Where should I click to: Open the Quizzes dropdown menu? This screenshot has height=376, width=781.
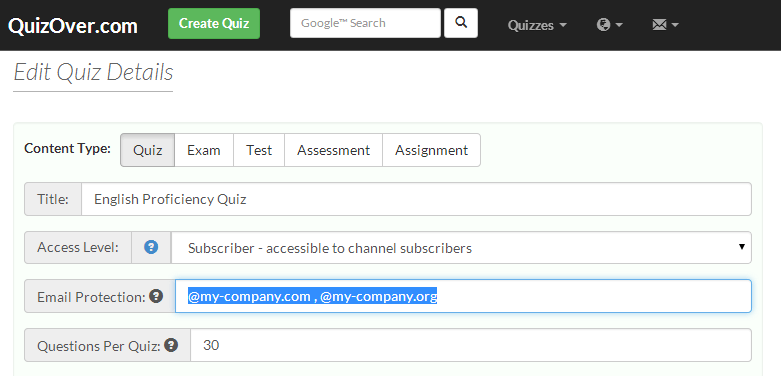[x=537, y=25]
